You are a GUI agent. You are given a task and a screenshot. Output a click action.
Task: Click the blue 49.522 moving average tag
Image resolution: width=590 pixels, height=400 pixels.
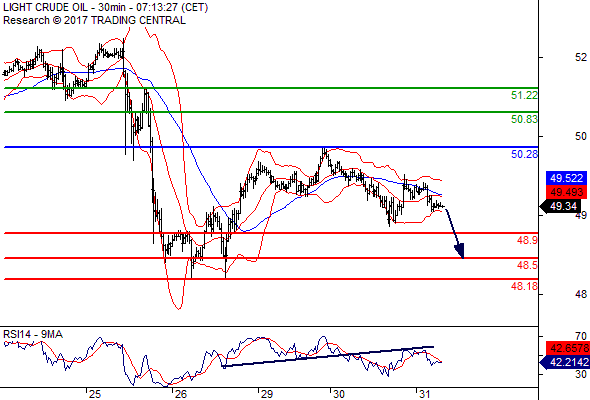[x=566, y=178]
